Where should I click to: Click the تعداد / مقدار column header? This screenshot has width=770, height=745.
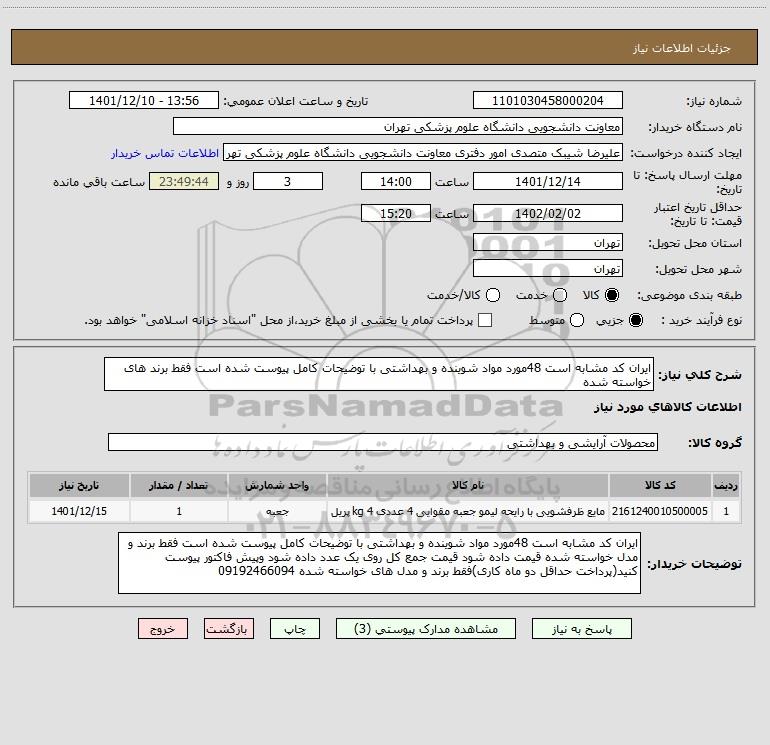179,485
